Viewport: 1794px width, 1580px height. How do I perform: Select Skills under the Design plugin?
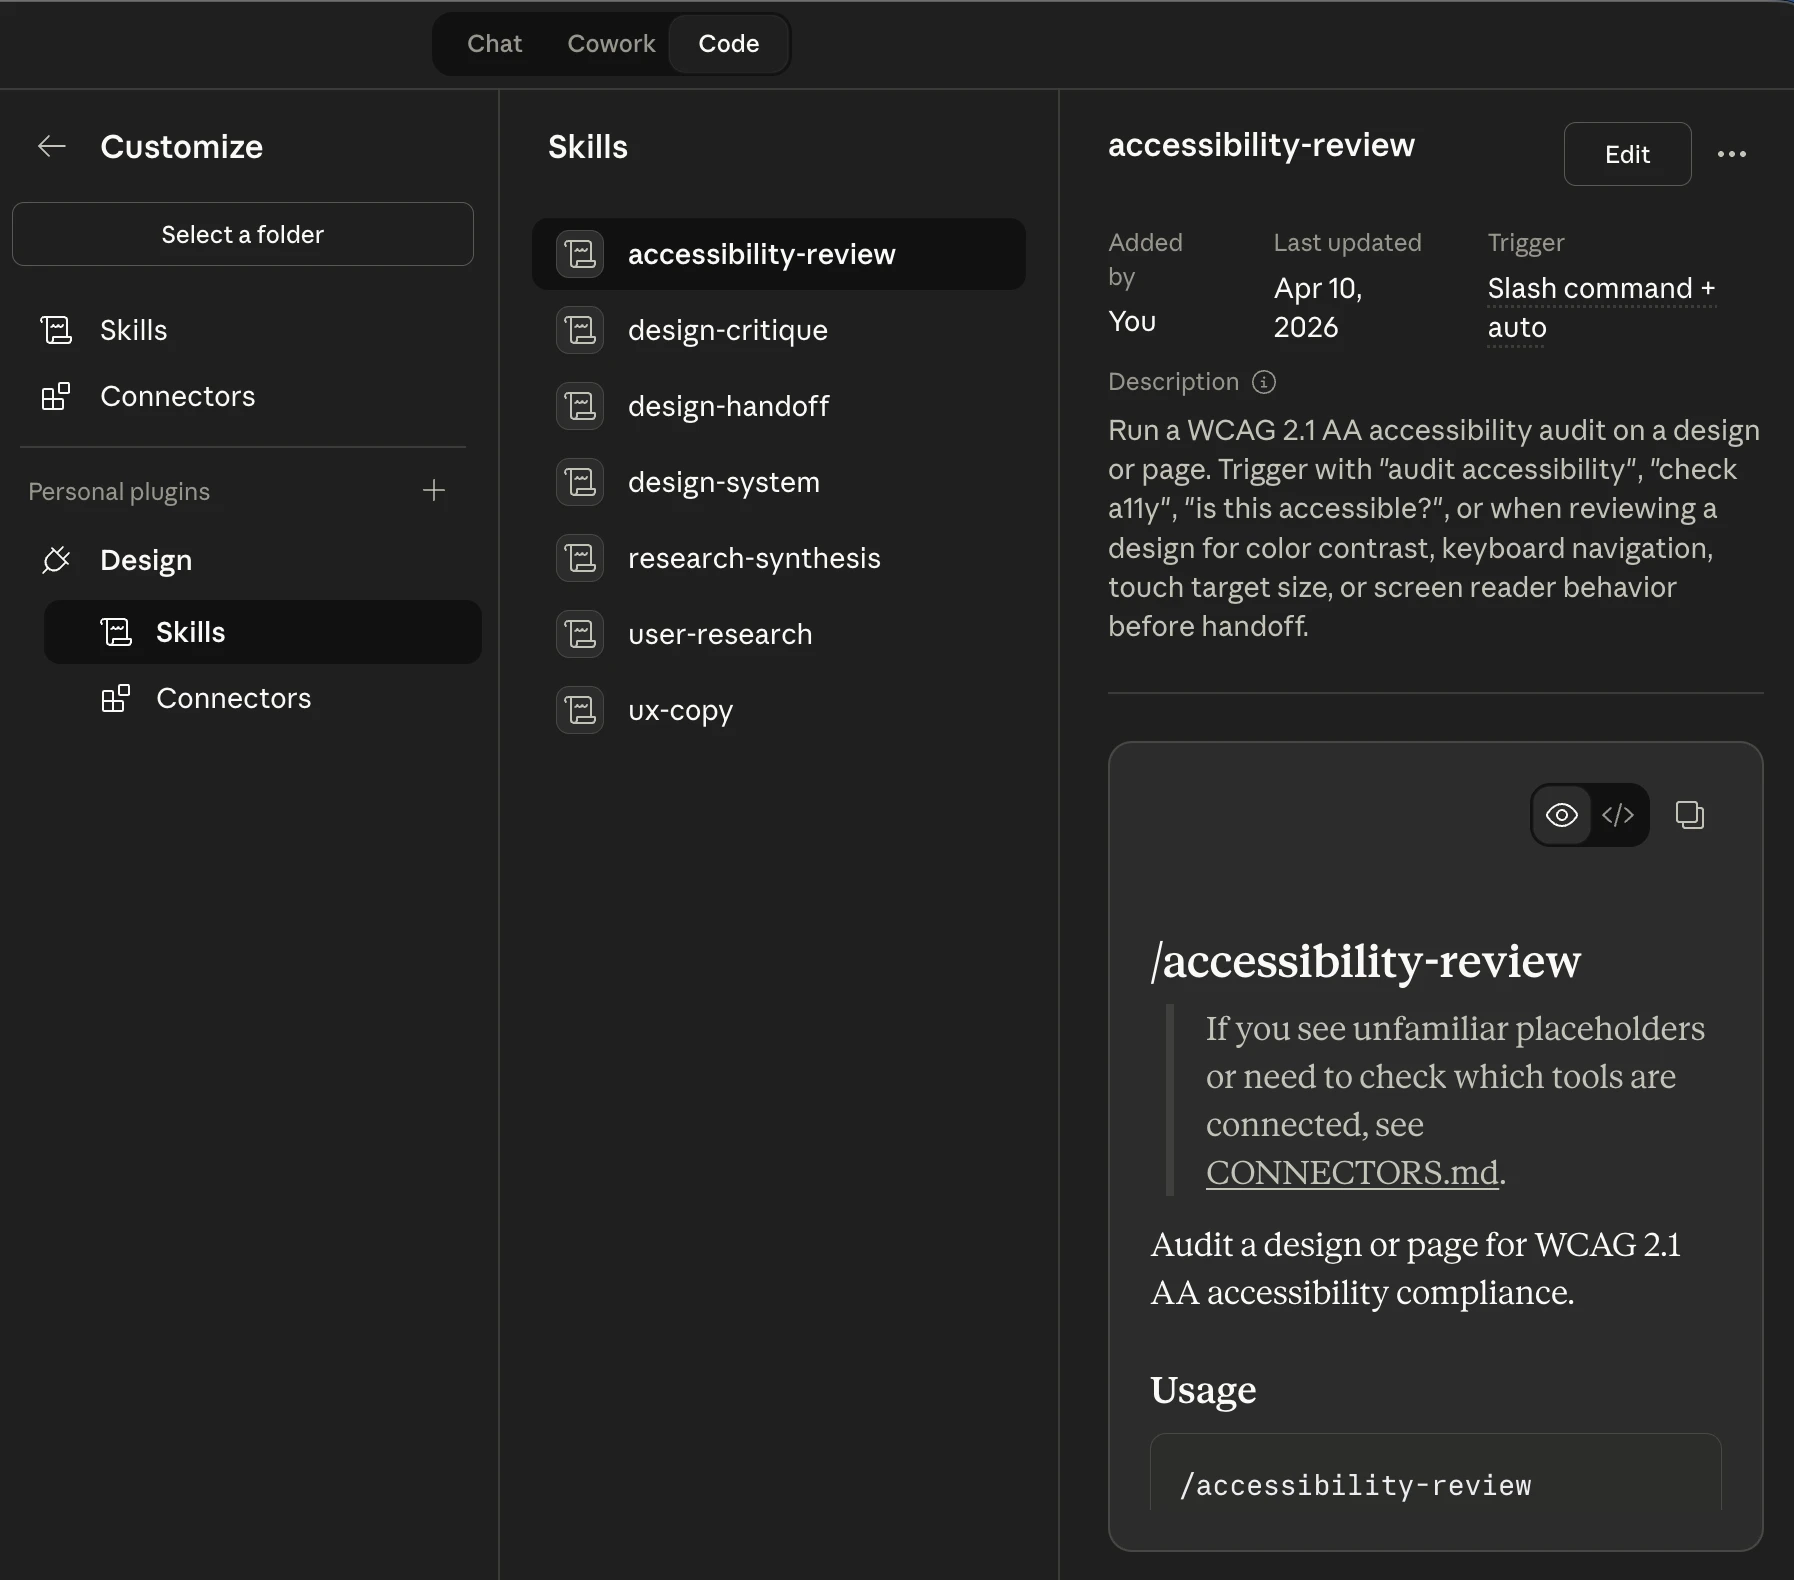(x=190, y=631)
